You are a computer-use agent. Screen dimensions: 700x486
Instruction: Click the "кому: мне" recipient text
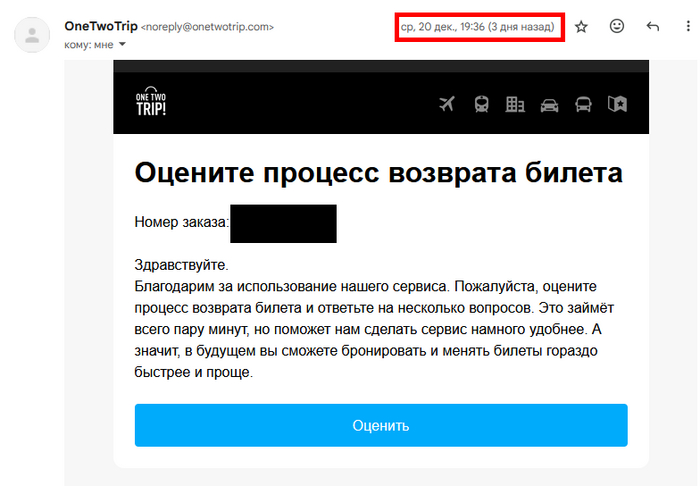[x=89, y=45]
